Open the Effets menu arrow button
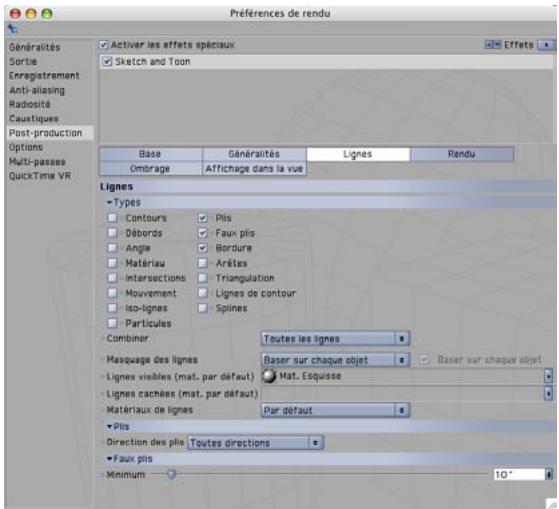 click(x=546, y=45)
